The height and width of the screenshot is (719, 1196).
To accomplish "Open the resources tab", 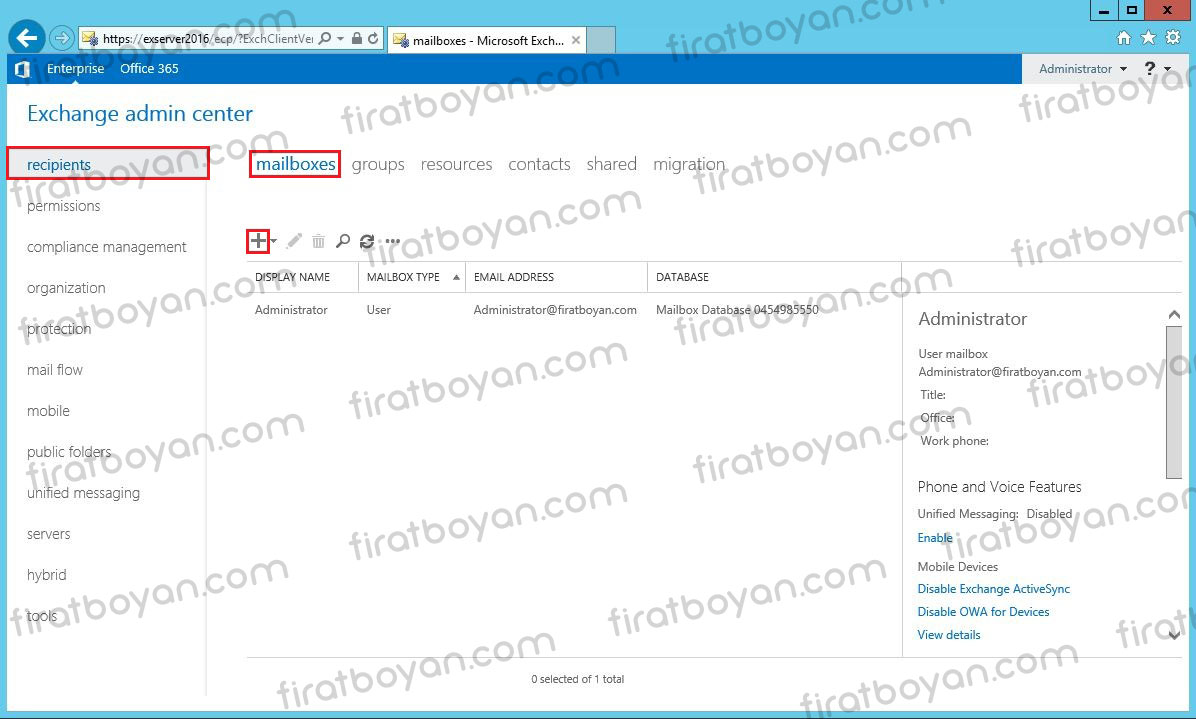I will point(456,164).
